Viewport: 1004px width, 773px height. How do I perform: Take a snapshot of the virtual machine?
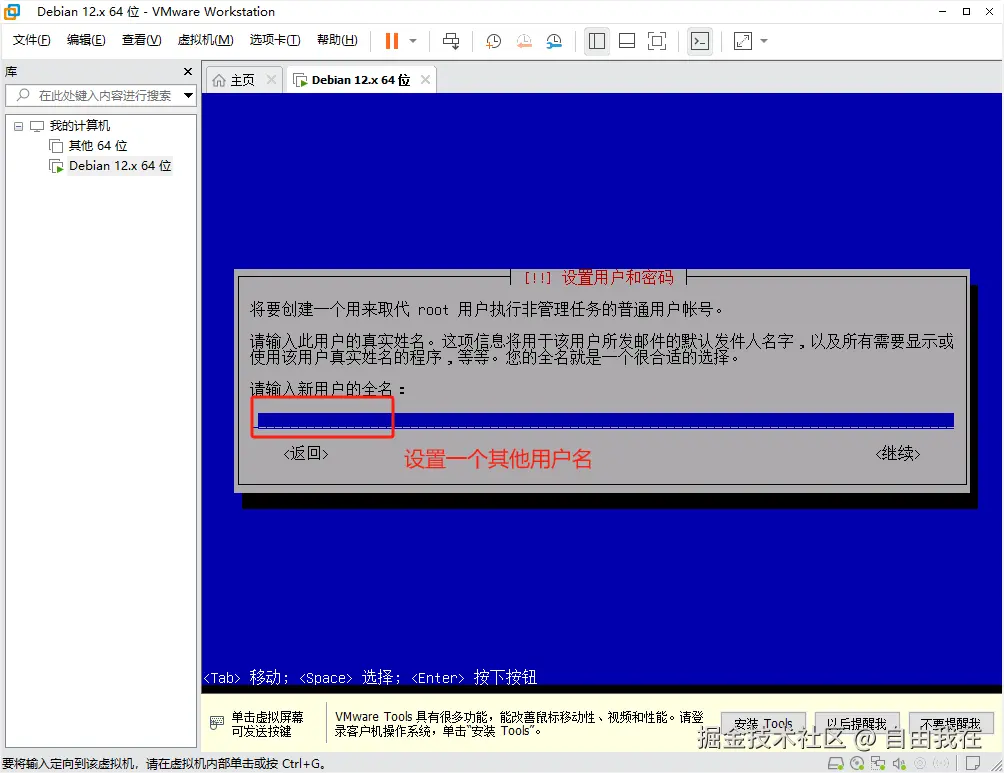[492, 41]
